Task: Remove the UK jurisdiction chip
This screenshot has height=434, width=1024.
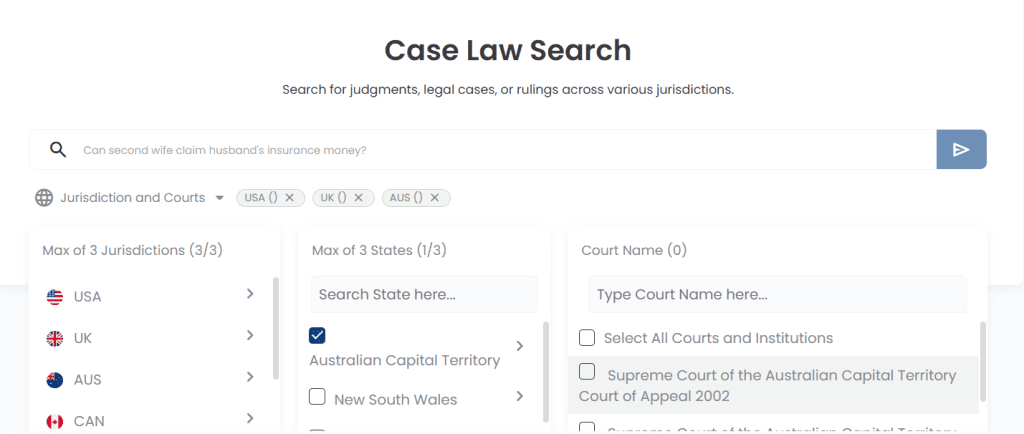Action: click(x=359, y=198)
